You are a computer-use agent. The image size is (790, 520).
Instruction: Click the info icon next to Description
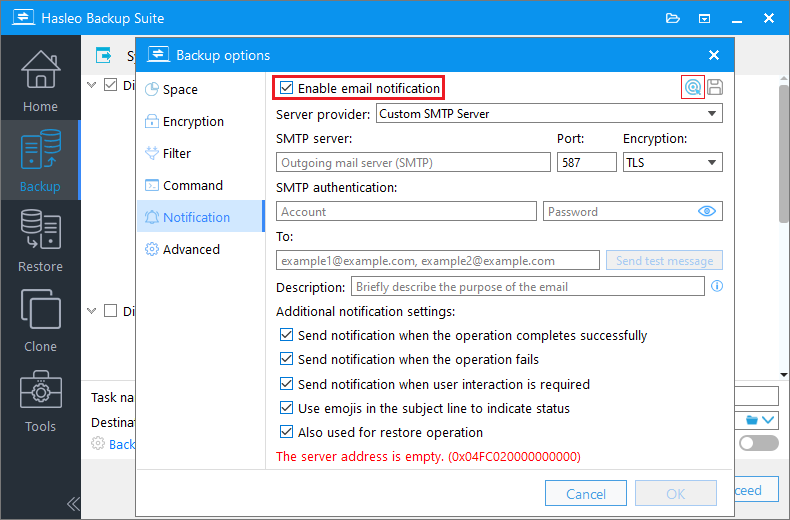[x=717, y=286]
